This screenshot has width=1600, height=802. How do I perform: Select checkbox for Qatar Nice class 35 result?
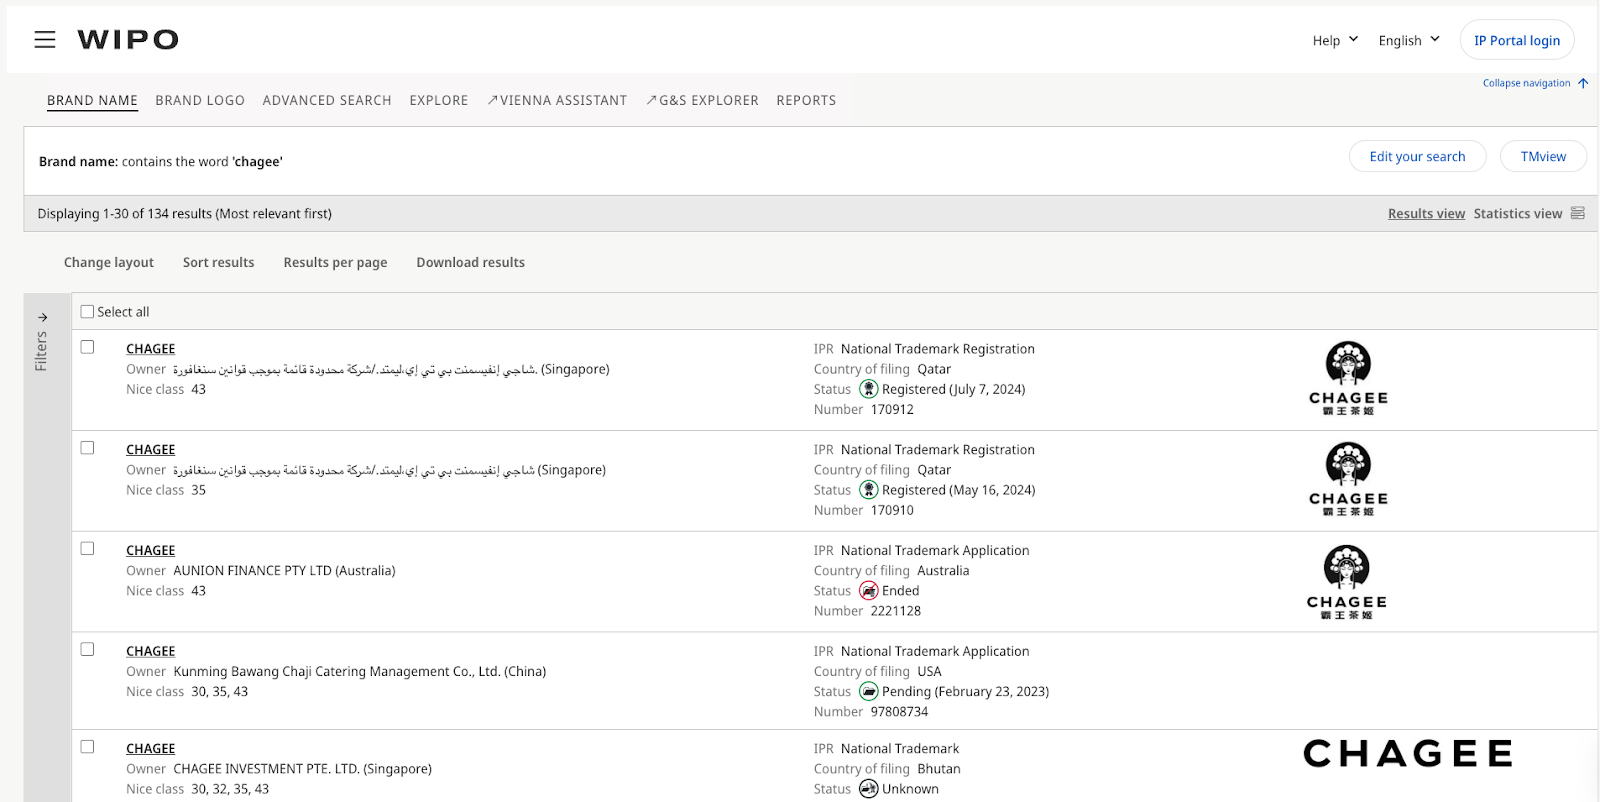pos(87,448)
